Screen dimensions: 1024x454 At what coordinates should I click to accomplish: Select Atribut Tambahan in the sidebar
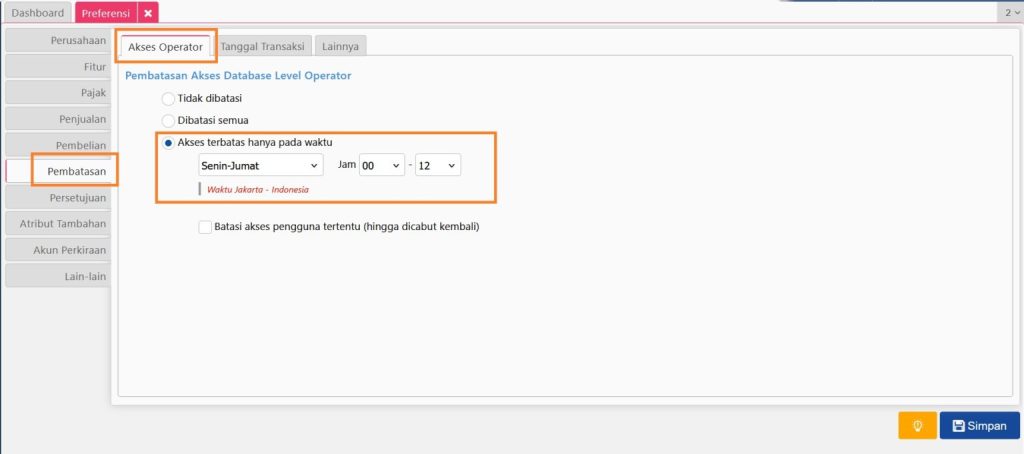click(x=57, y=223)
